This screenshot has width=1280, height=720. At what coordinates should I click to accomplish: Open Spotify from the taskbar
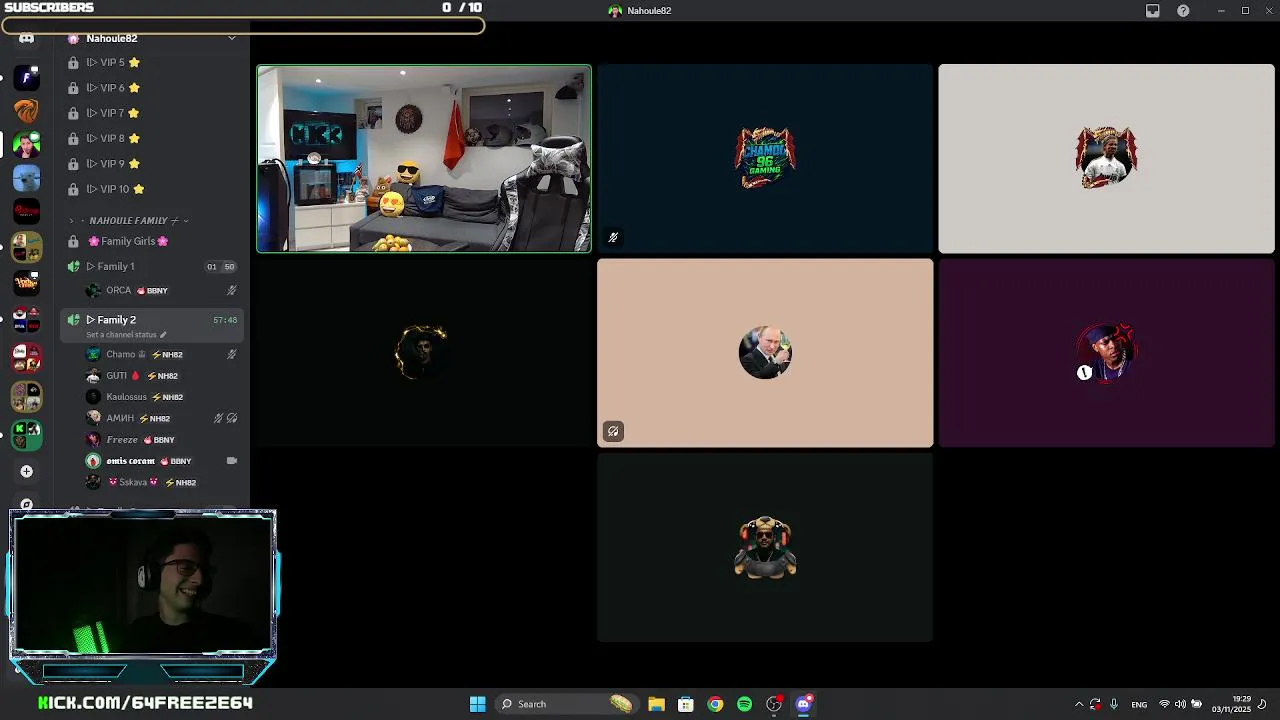(x=744, y=704)
